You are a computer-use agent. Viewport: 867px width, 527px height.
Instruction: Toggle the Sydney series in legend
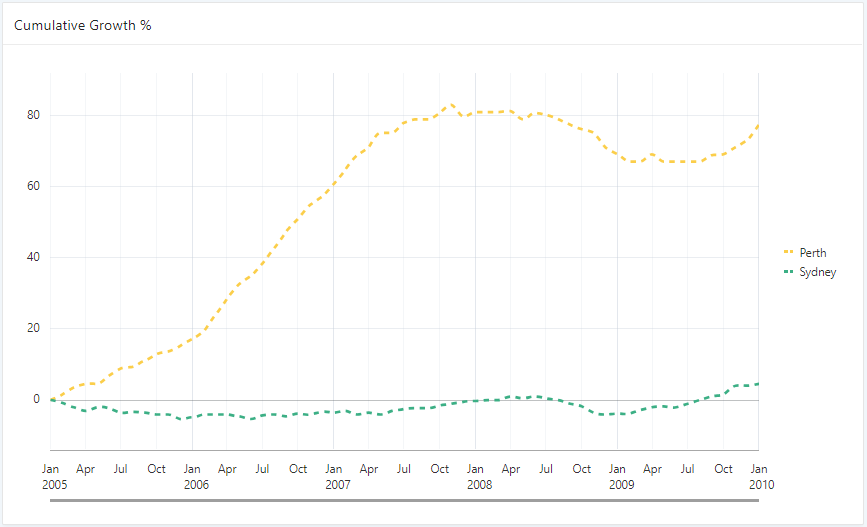pos(816,272)
